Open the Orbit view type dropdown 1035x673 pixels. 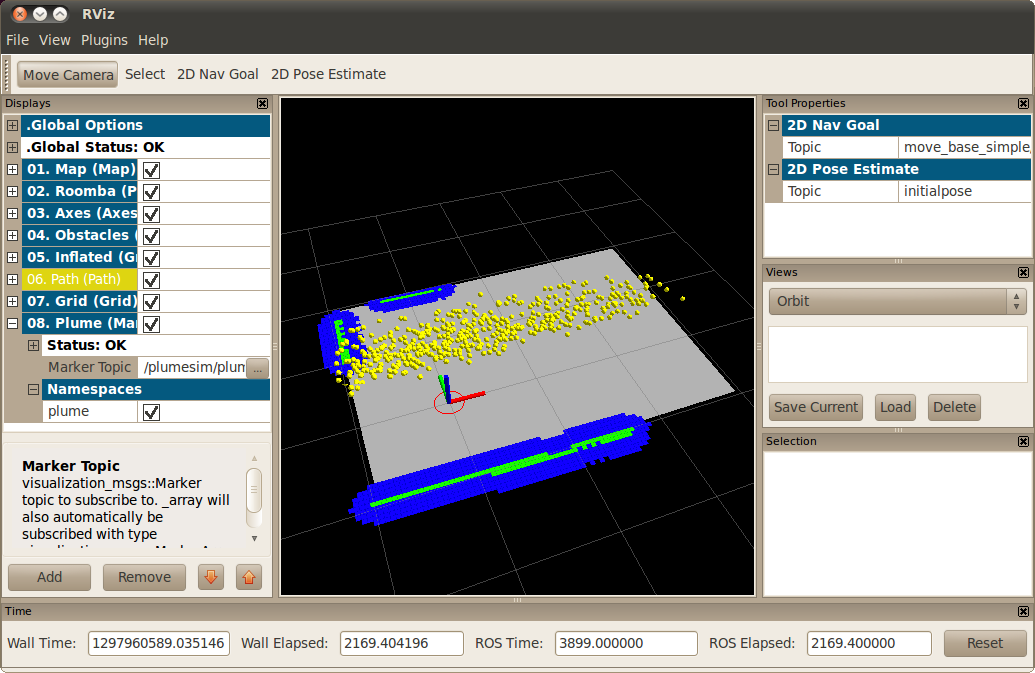[x=897, y=301]
